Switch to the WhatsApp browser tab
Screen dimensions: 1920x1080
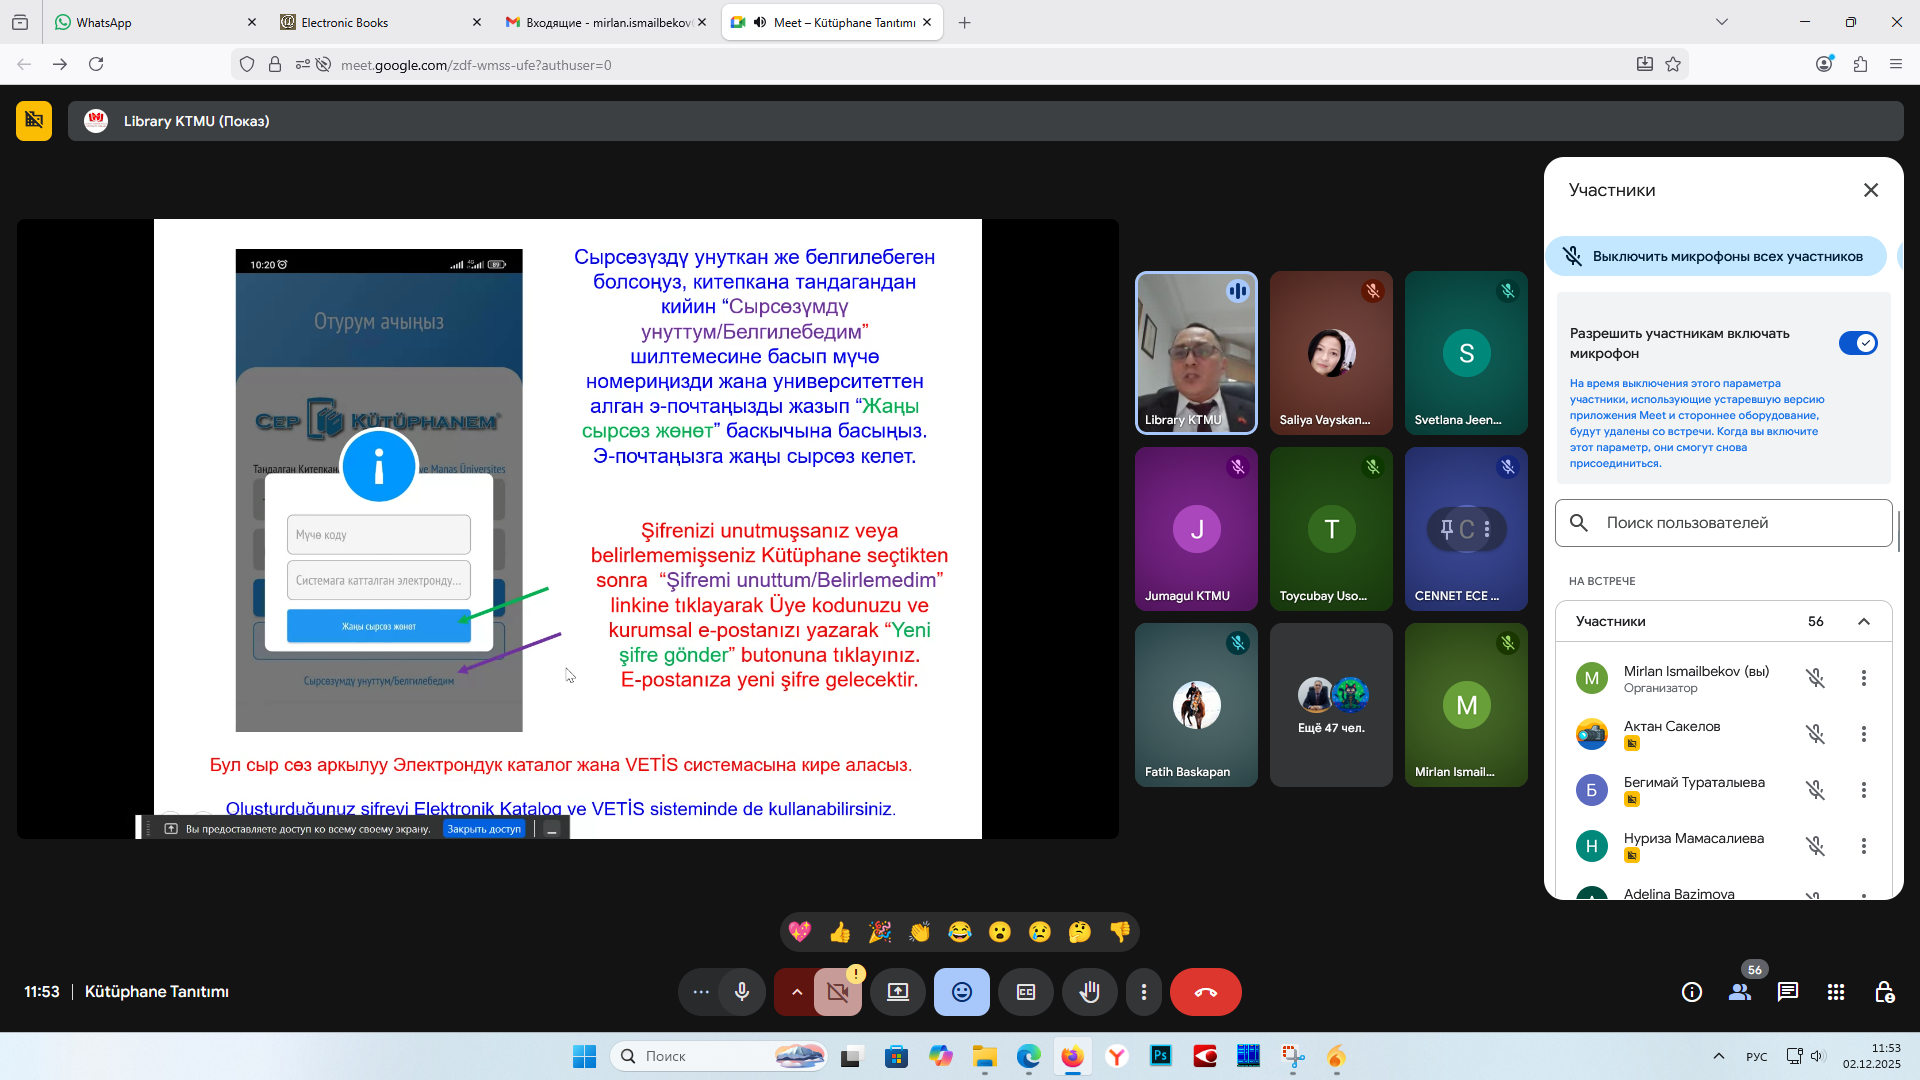tap(104, 22)
